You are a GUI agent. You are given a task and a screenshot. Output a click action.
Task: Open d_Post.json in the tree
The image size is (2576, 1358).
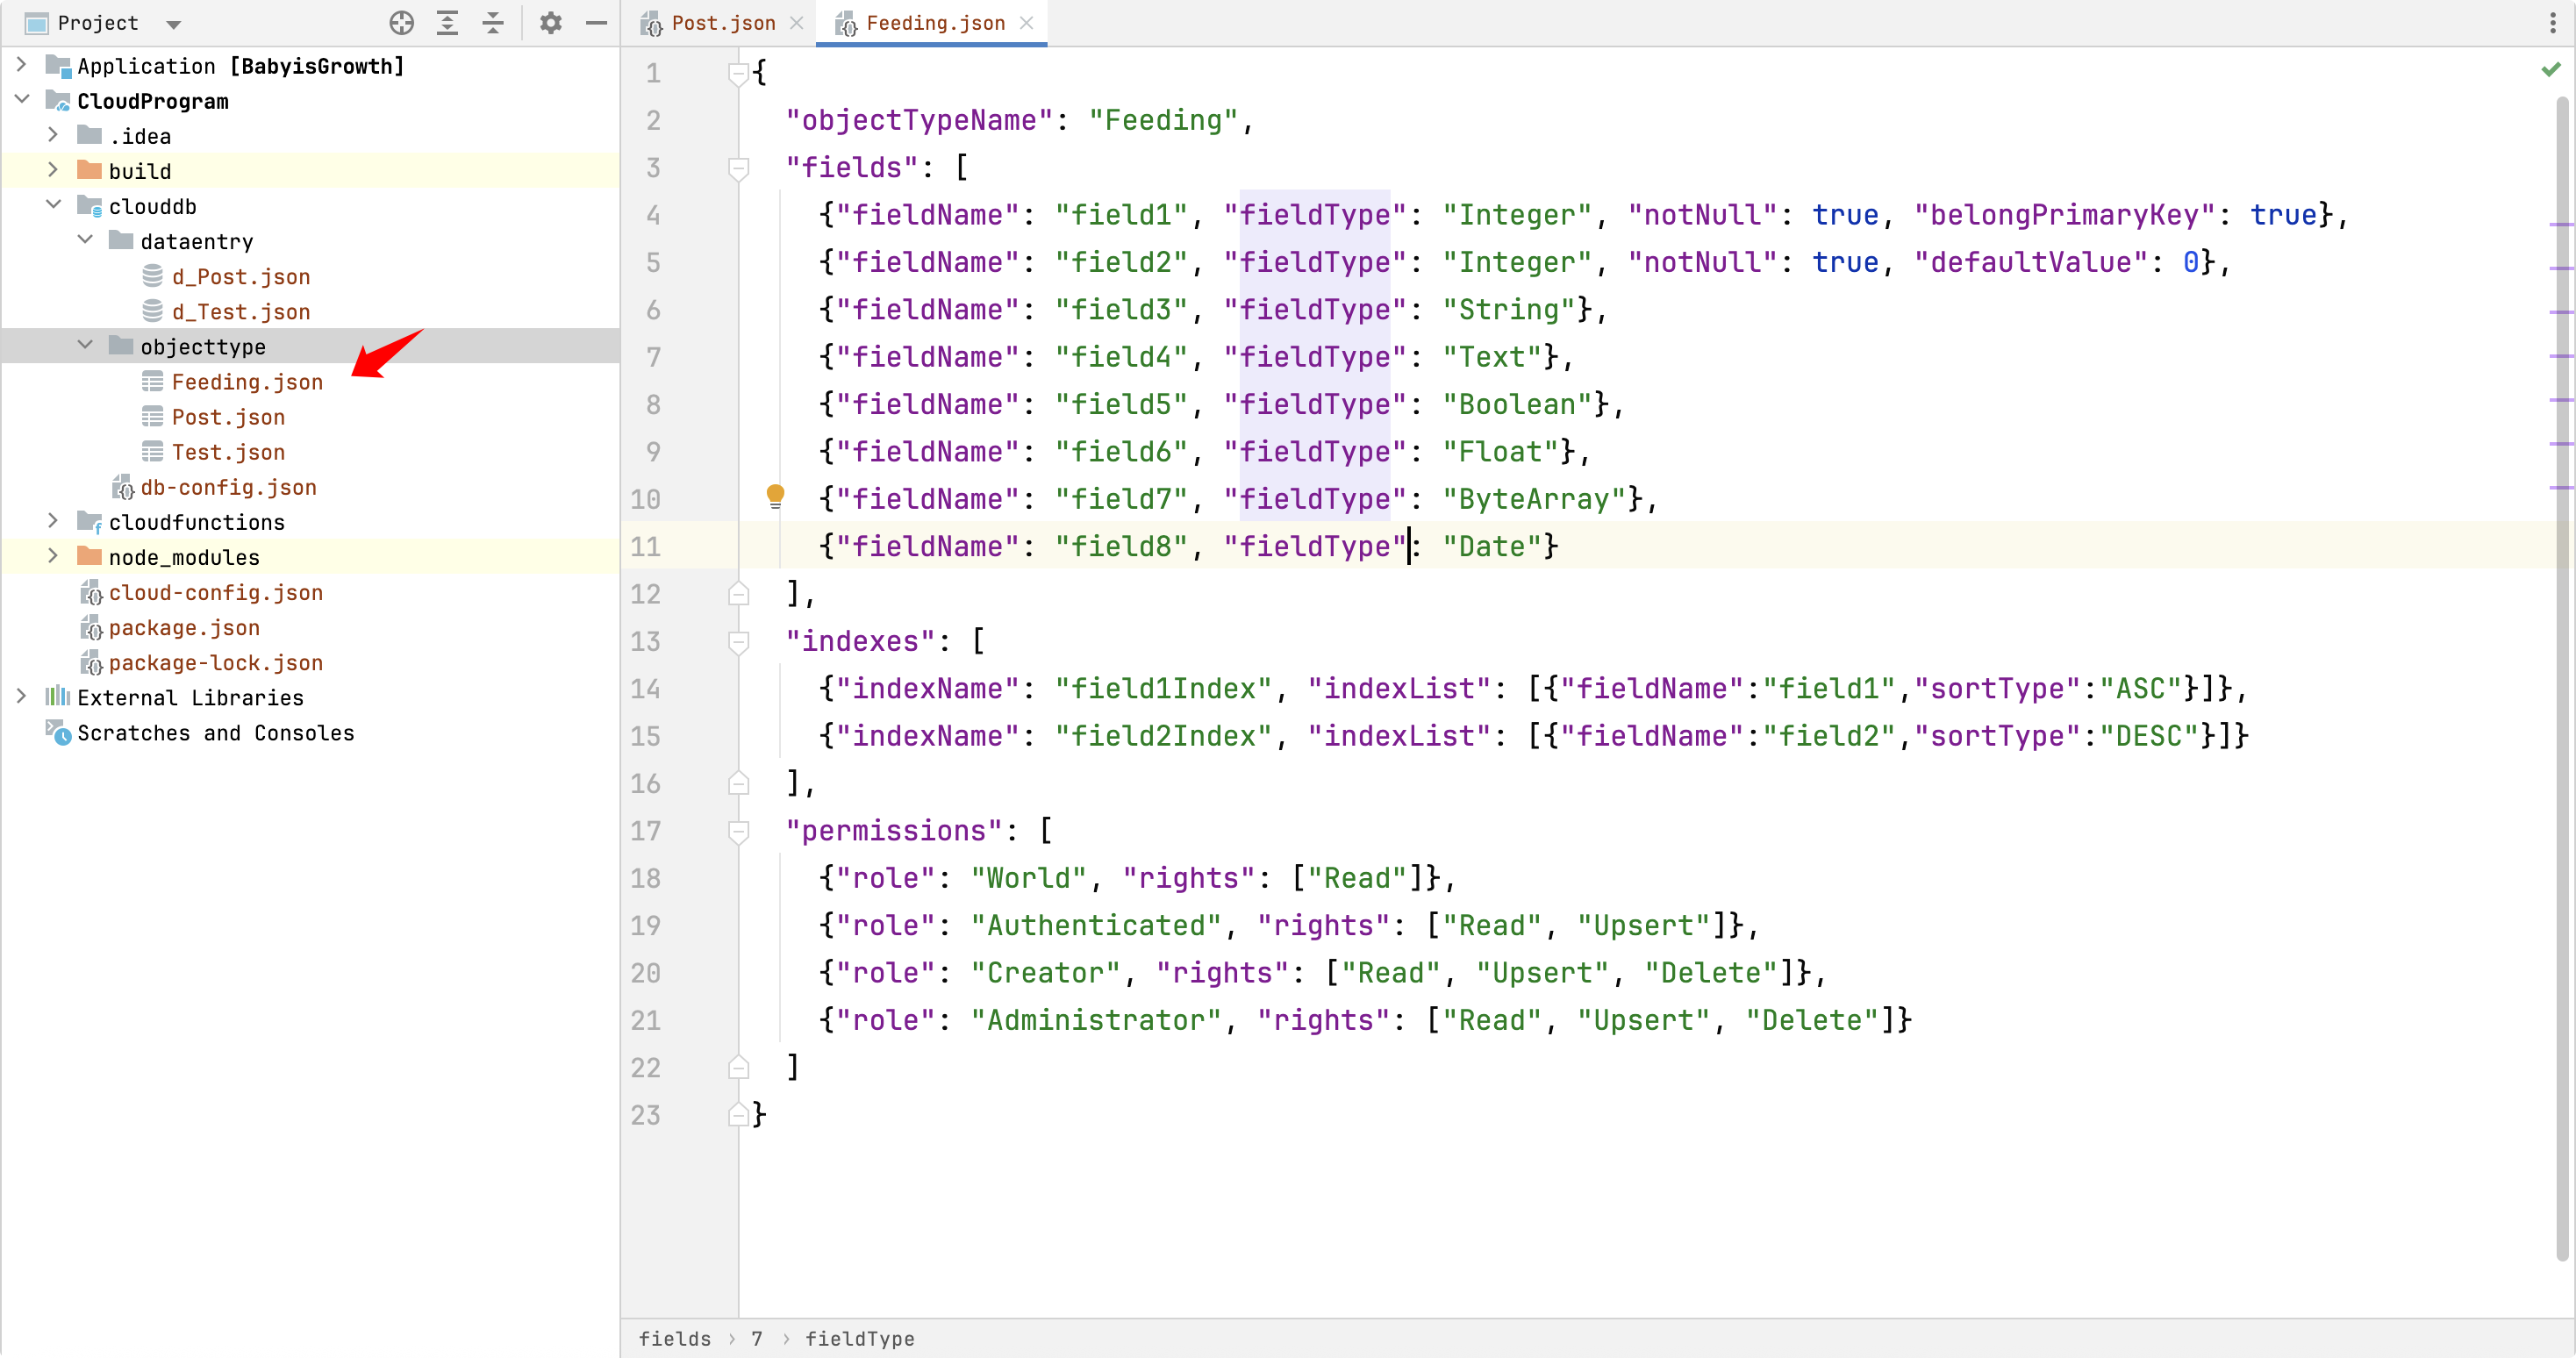240,277
